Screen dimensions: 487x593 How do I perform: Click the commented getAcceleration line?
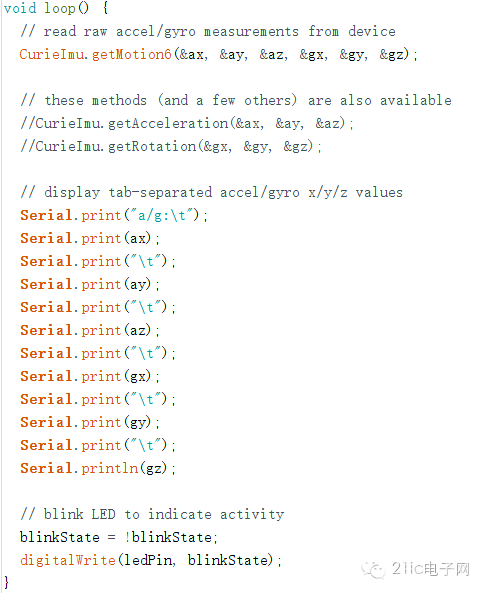(187, 124)
